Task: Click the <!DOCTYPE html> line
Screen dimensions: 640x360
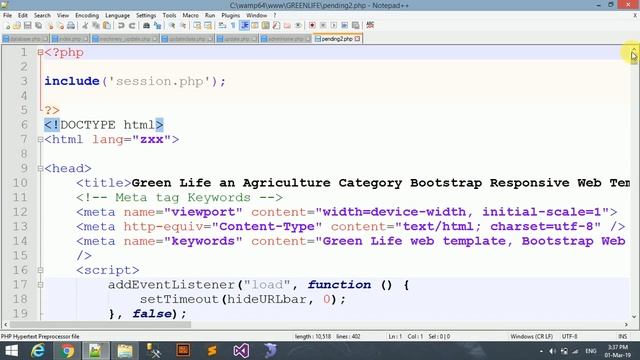Action: 104,125
